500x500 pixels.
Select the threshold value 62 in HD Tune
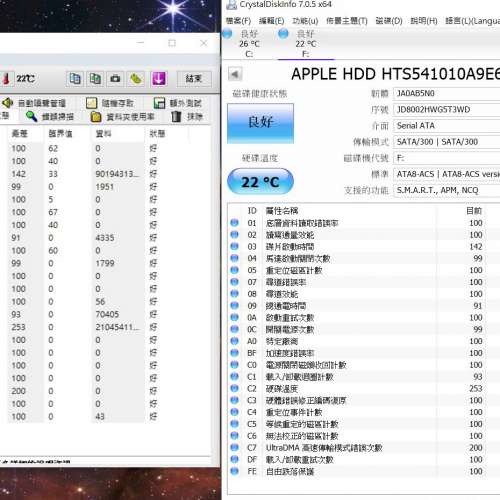click(x=53, y=148)
